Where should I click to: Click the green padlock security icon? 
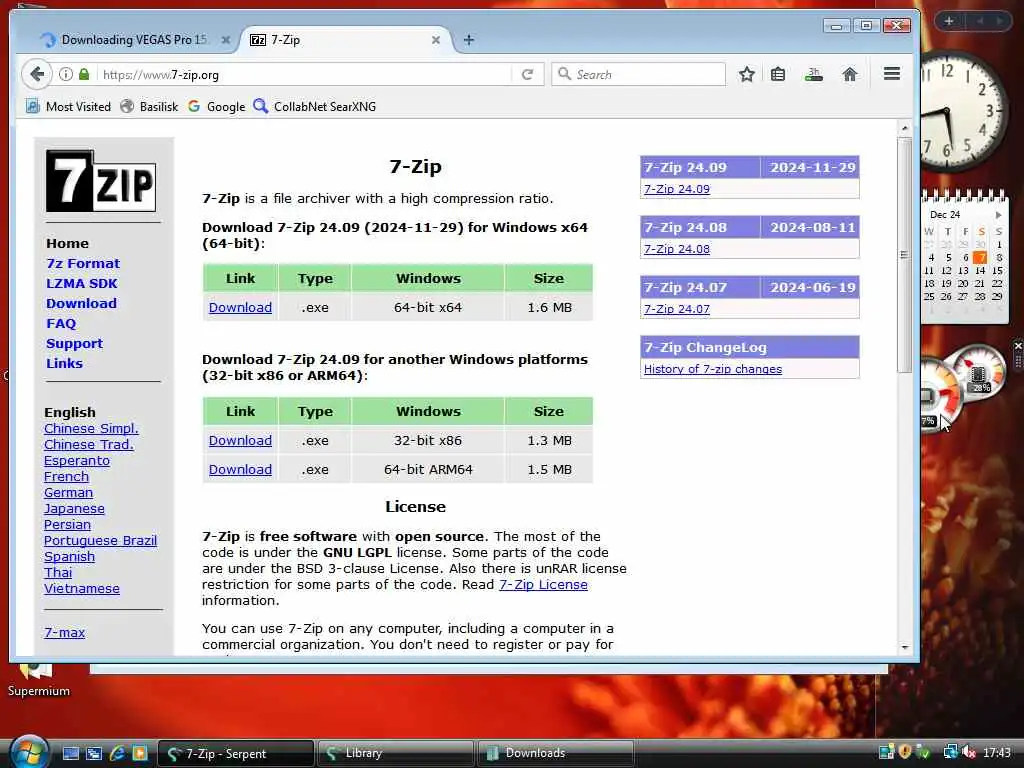(x=84, y=74)
